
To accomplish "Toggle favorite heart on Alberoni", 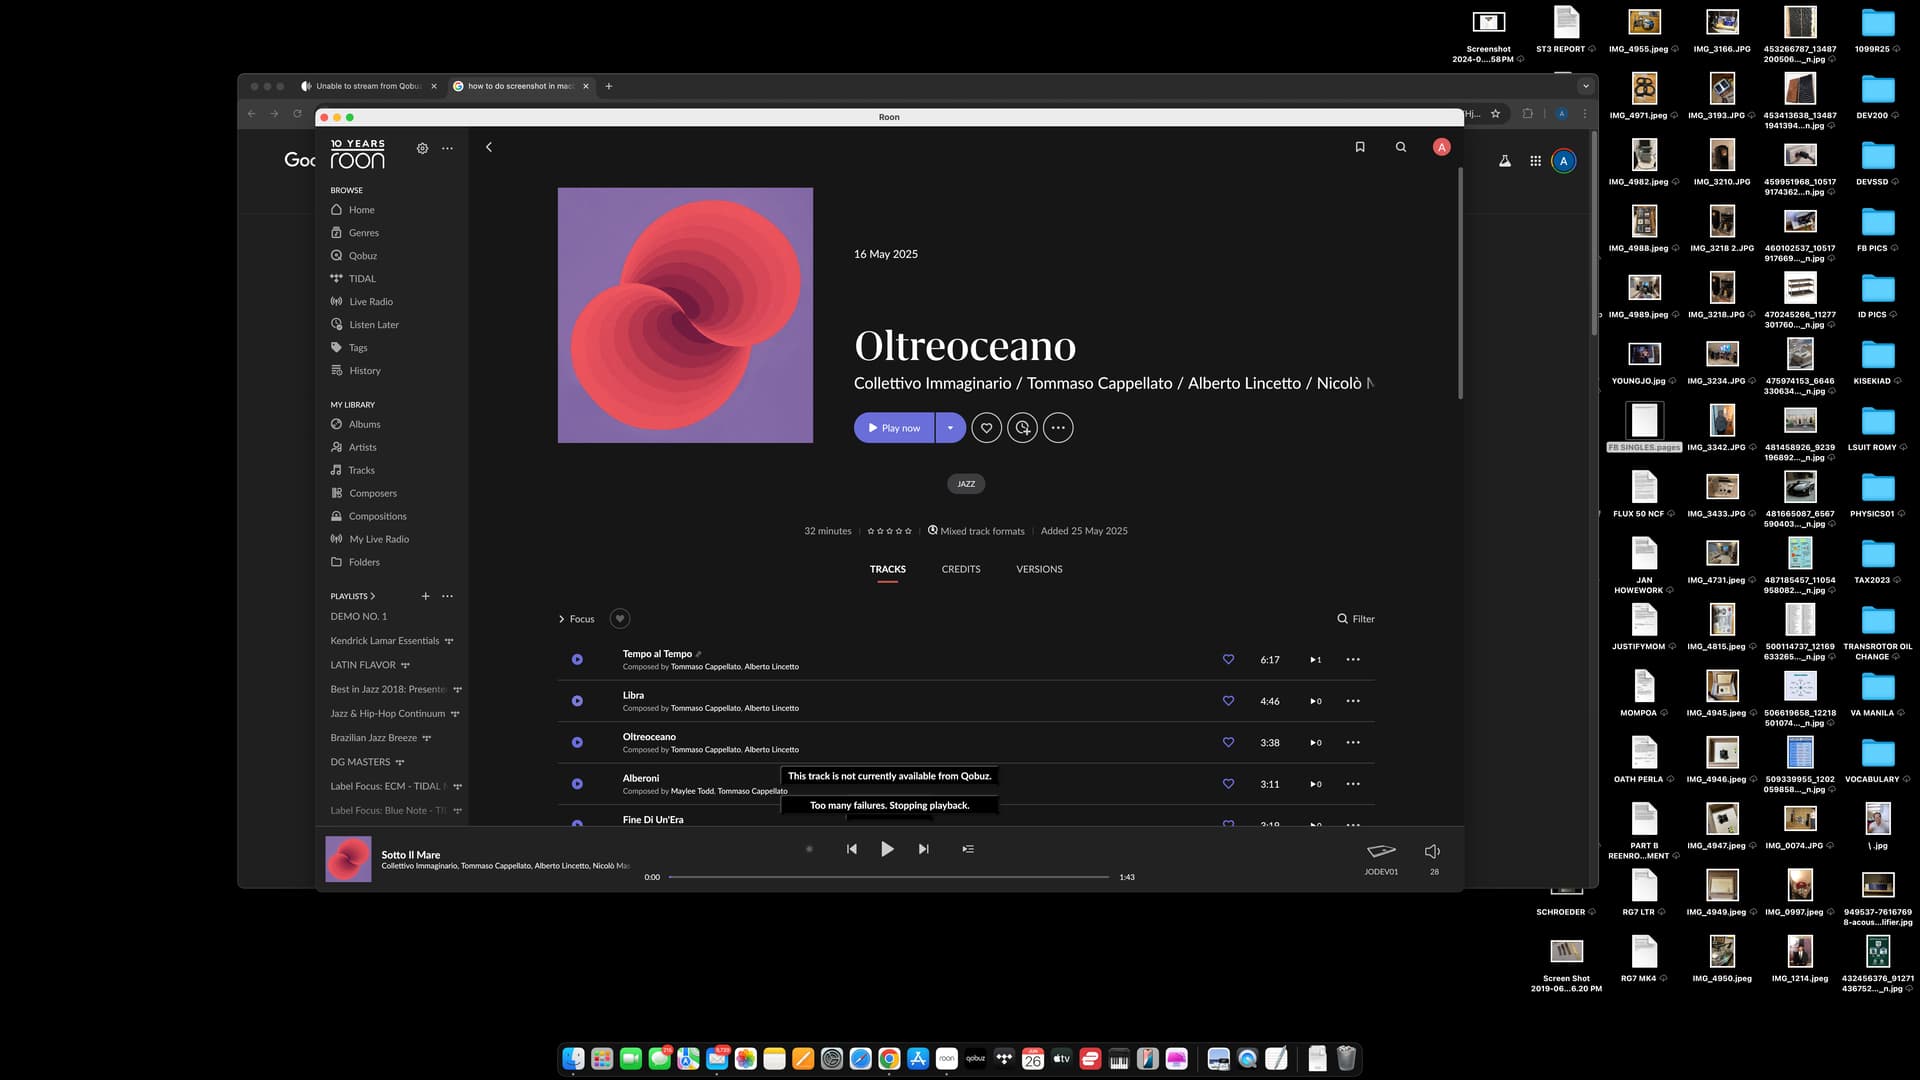I will [x=1228, y=784].
